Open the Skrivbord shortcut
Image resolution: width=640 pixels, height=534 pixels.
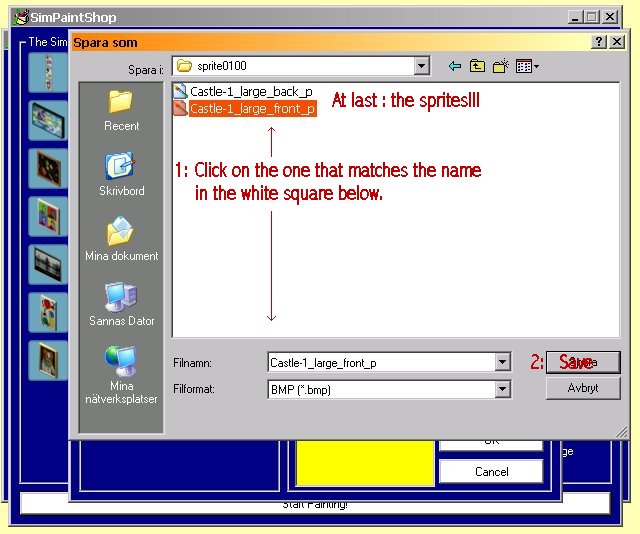[121, 174]
